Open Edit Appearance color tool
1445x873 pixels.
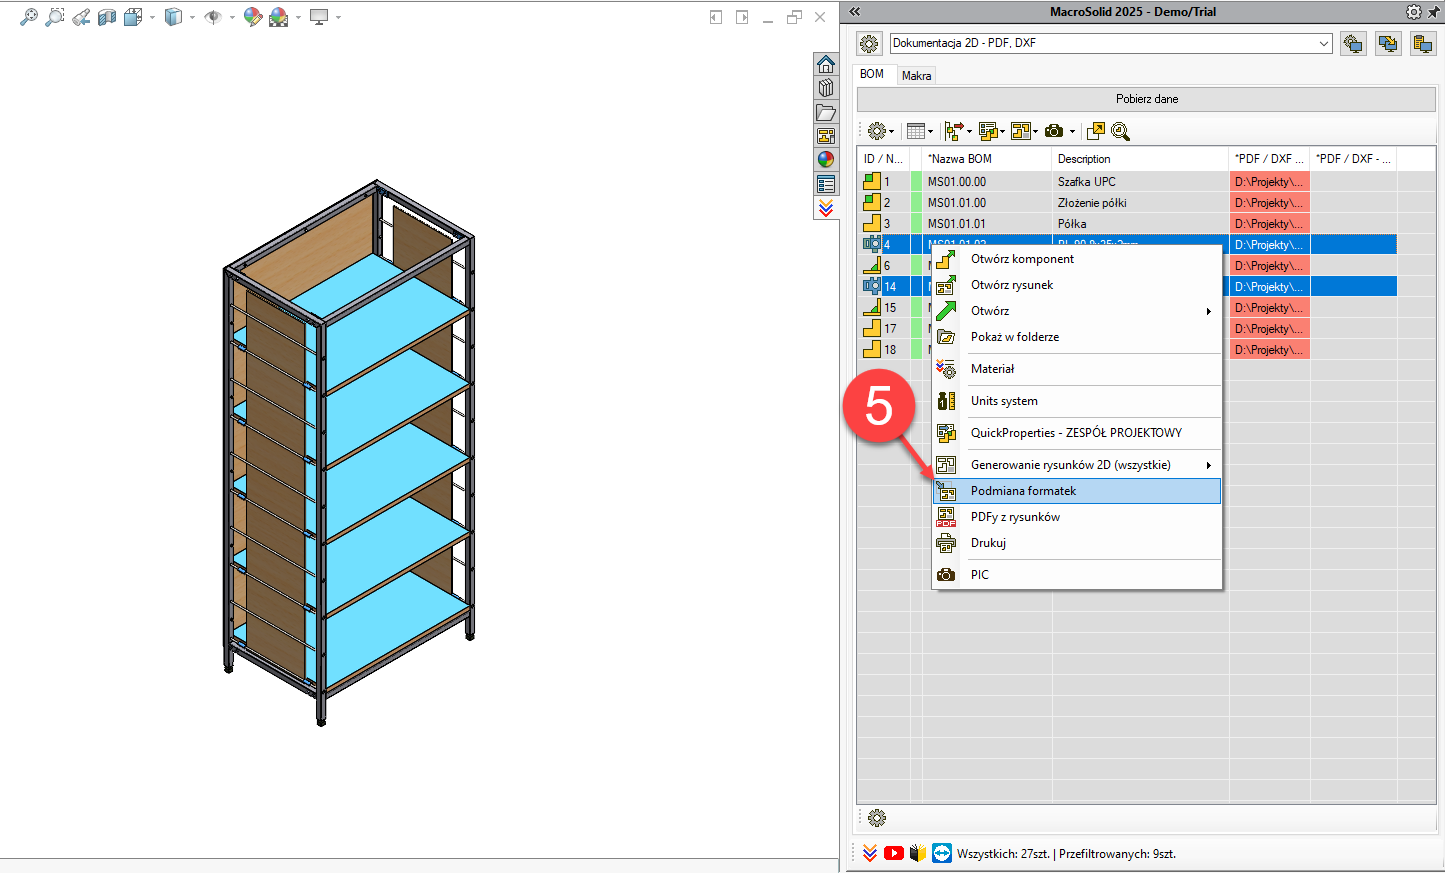point(253,17)
